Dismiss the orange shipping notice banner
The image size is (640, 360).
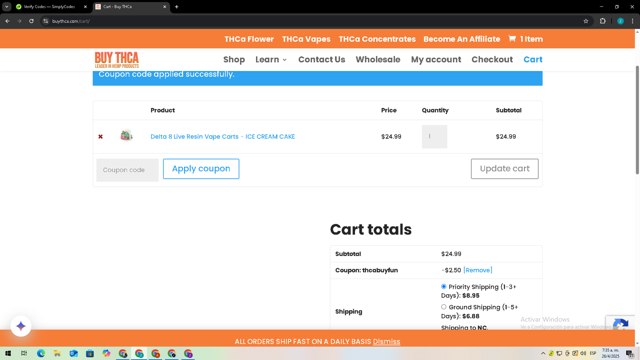click(x=386, y=342)
